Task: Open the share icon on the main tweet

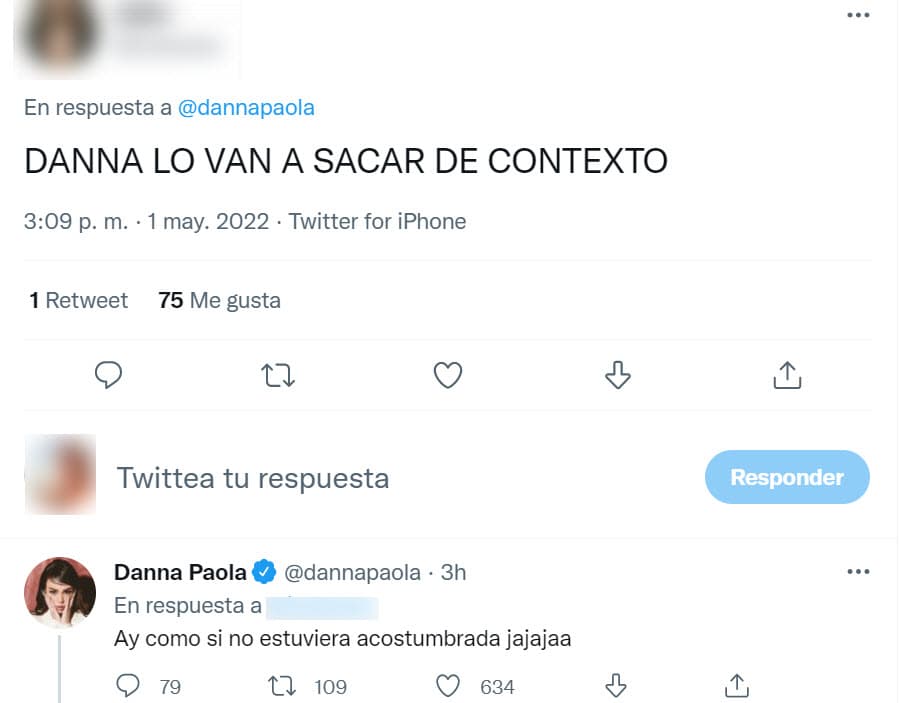Action: pos(787,375)
